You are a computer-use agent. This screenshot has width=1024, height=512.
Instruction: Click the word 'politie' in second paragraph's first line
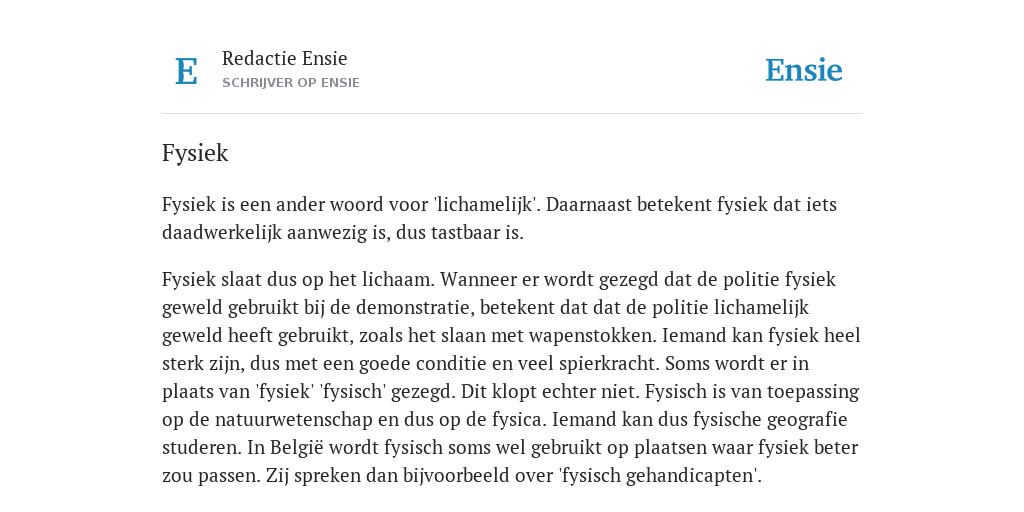click(751, 280)
